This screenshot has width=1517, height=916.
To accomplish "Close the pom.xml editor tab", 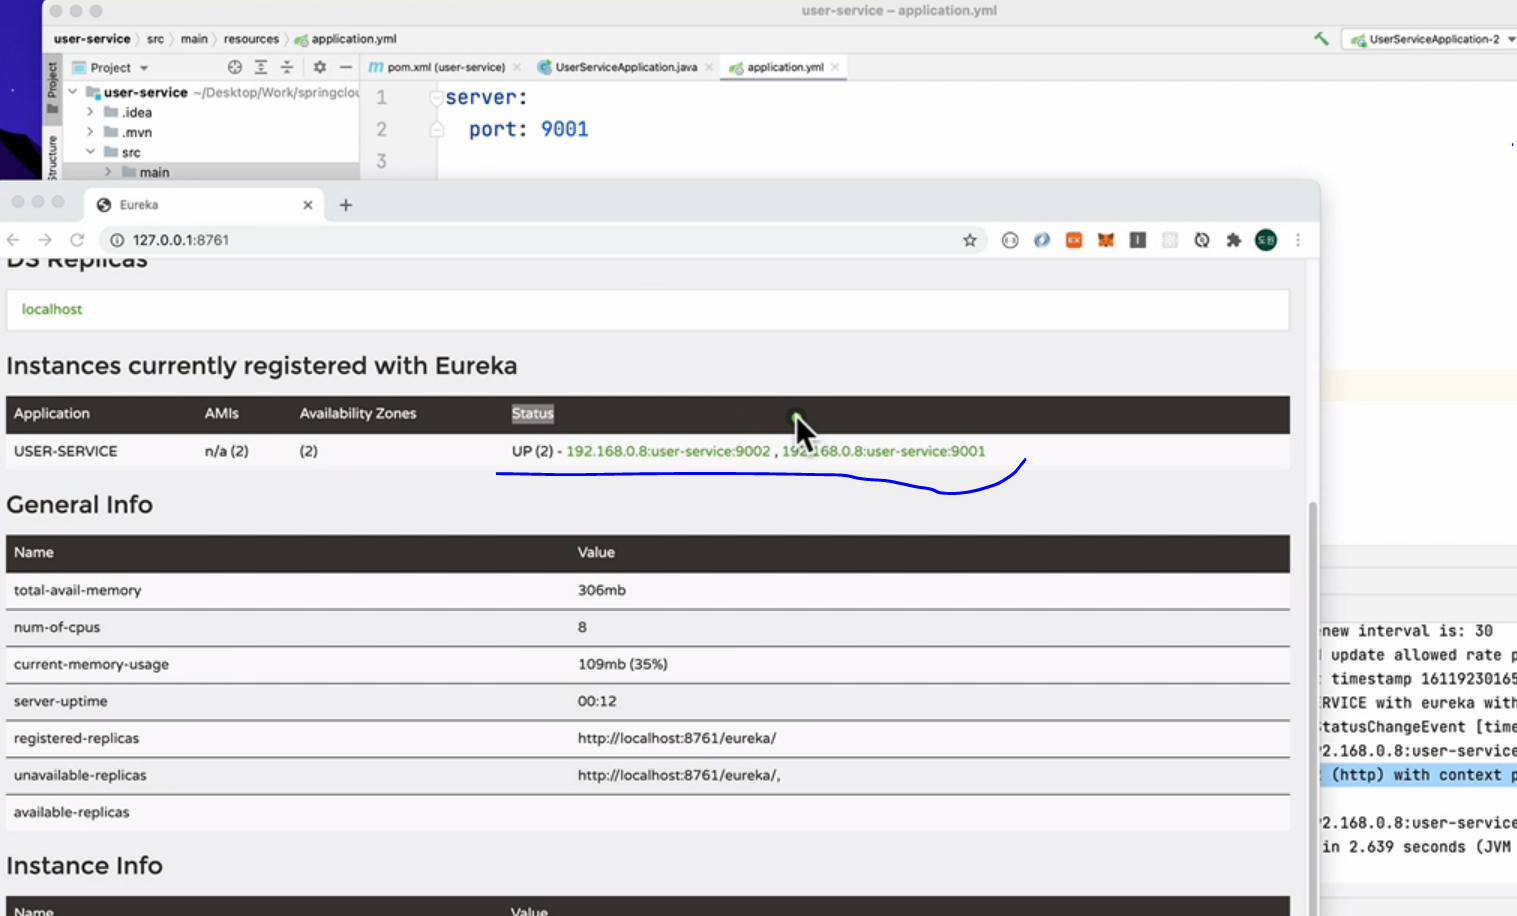I will pos(517,67).
